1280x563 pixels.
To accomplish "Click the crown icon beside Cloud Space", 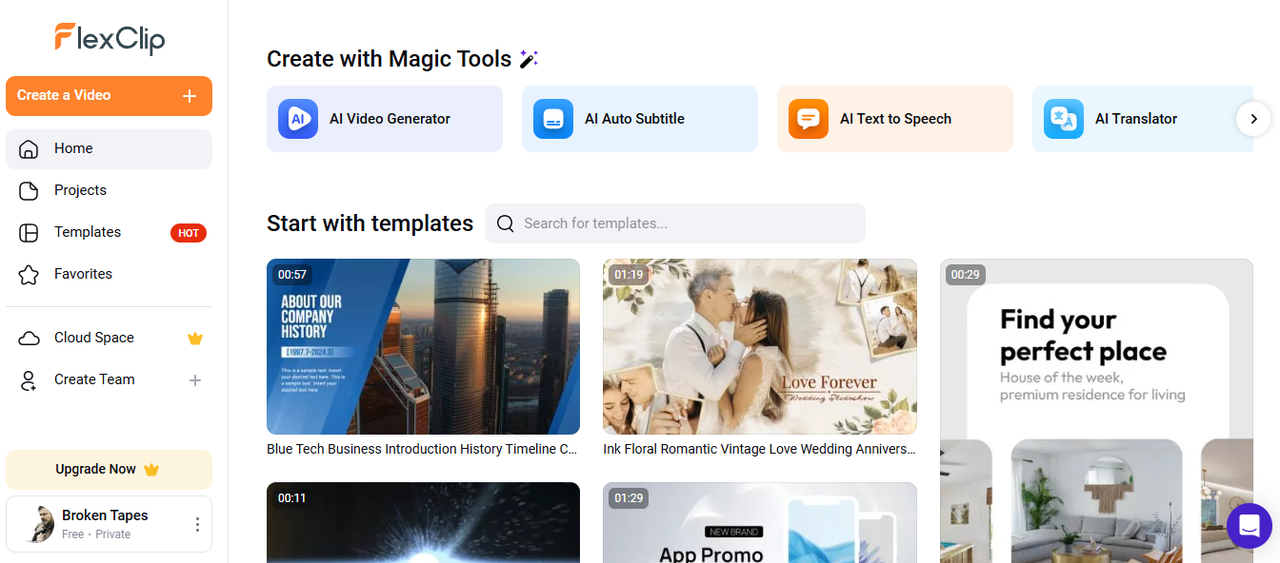I will 195,338.
